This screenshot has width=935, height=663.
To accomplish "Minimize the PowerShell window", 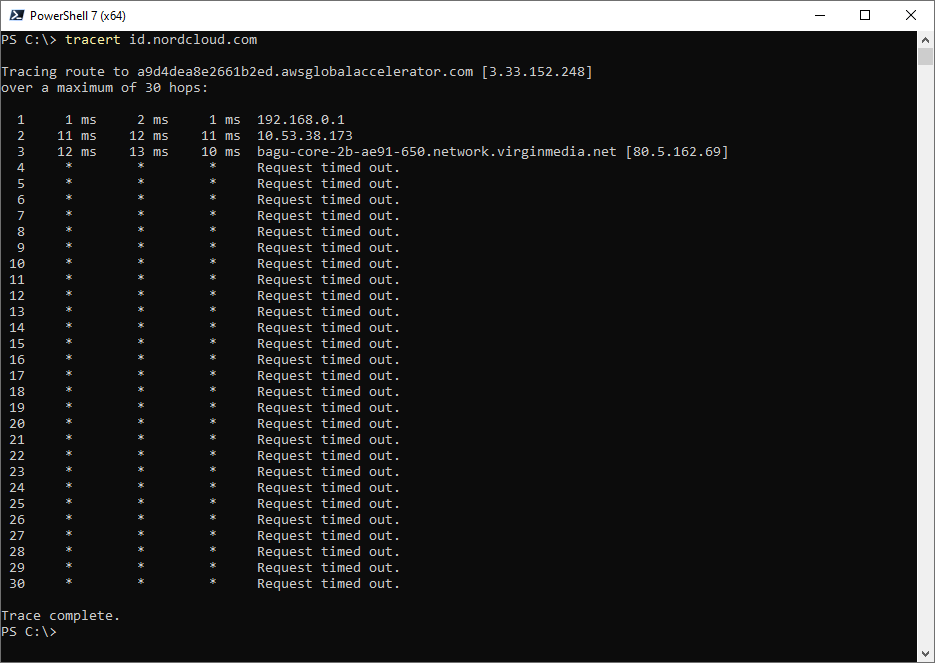I will (x=819, y=15).
